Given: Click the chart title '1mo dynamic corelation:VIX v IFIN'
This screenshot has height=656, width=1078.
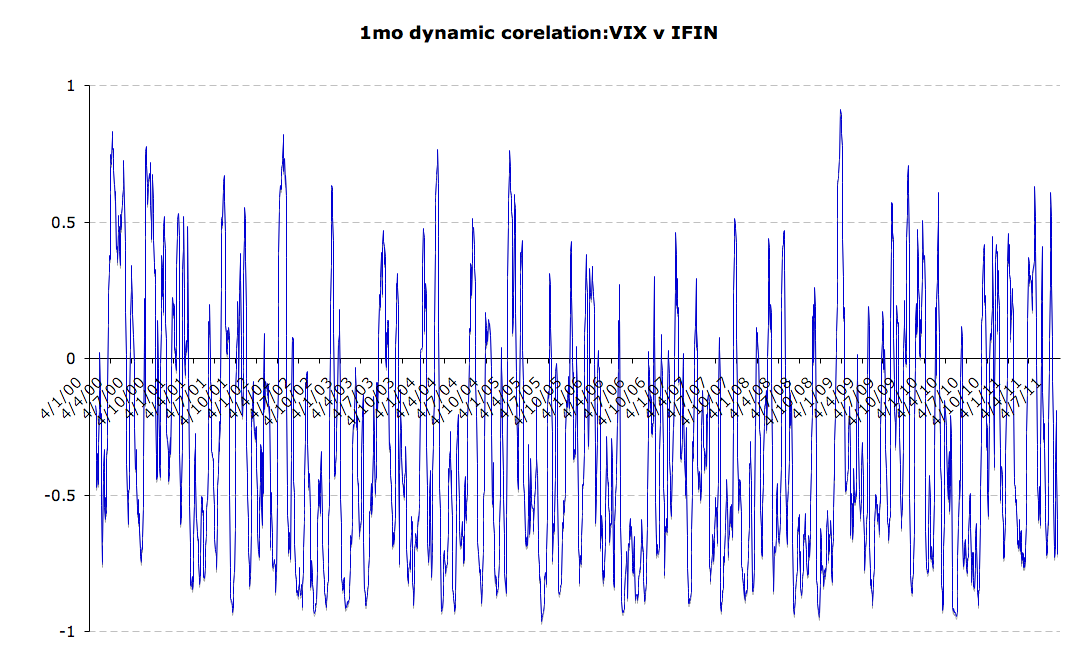Looking at the screenshot, I should tap(539, 32).
